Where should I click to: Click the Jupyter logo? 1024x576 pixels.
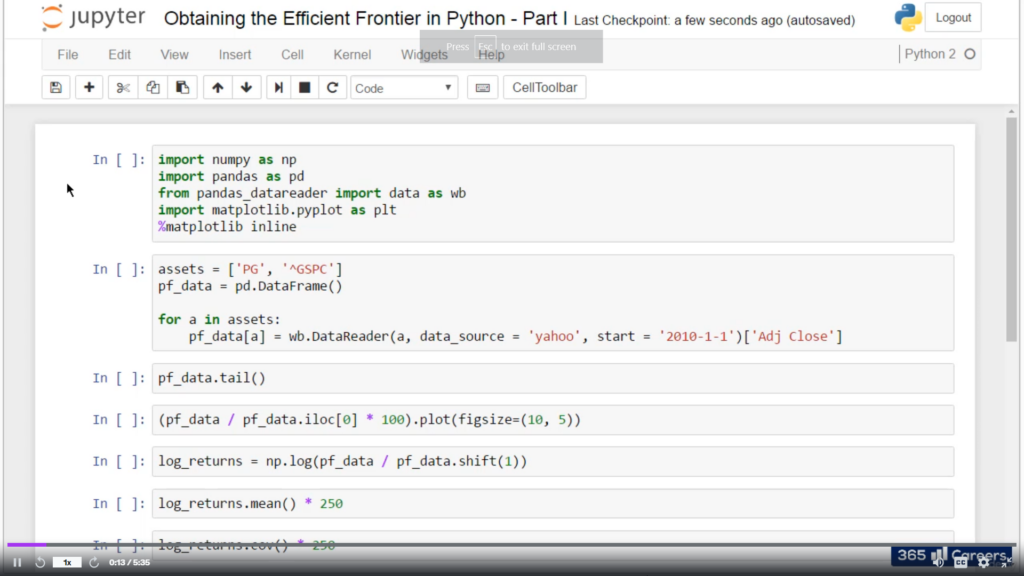(x=92, y=18)
